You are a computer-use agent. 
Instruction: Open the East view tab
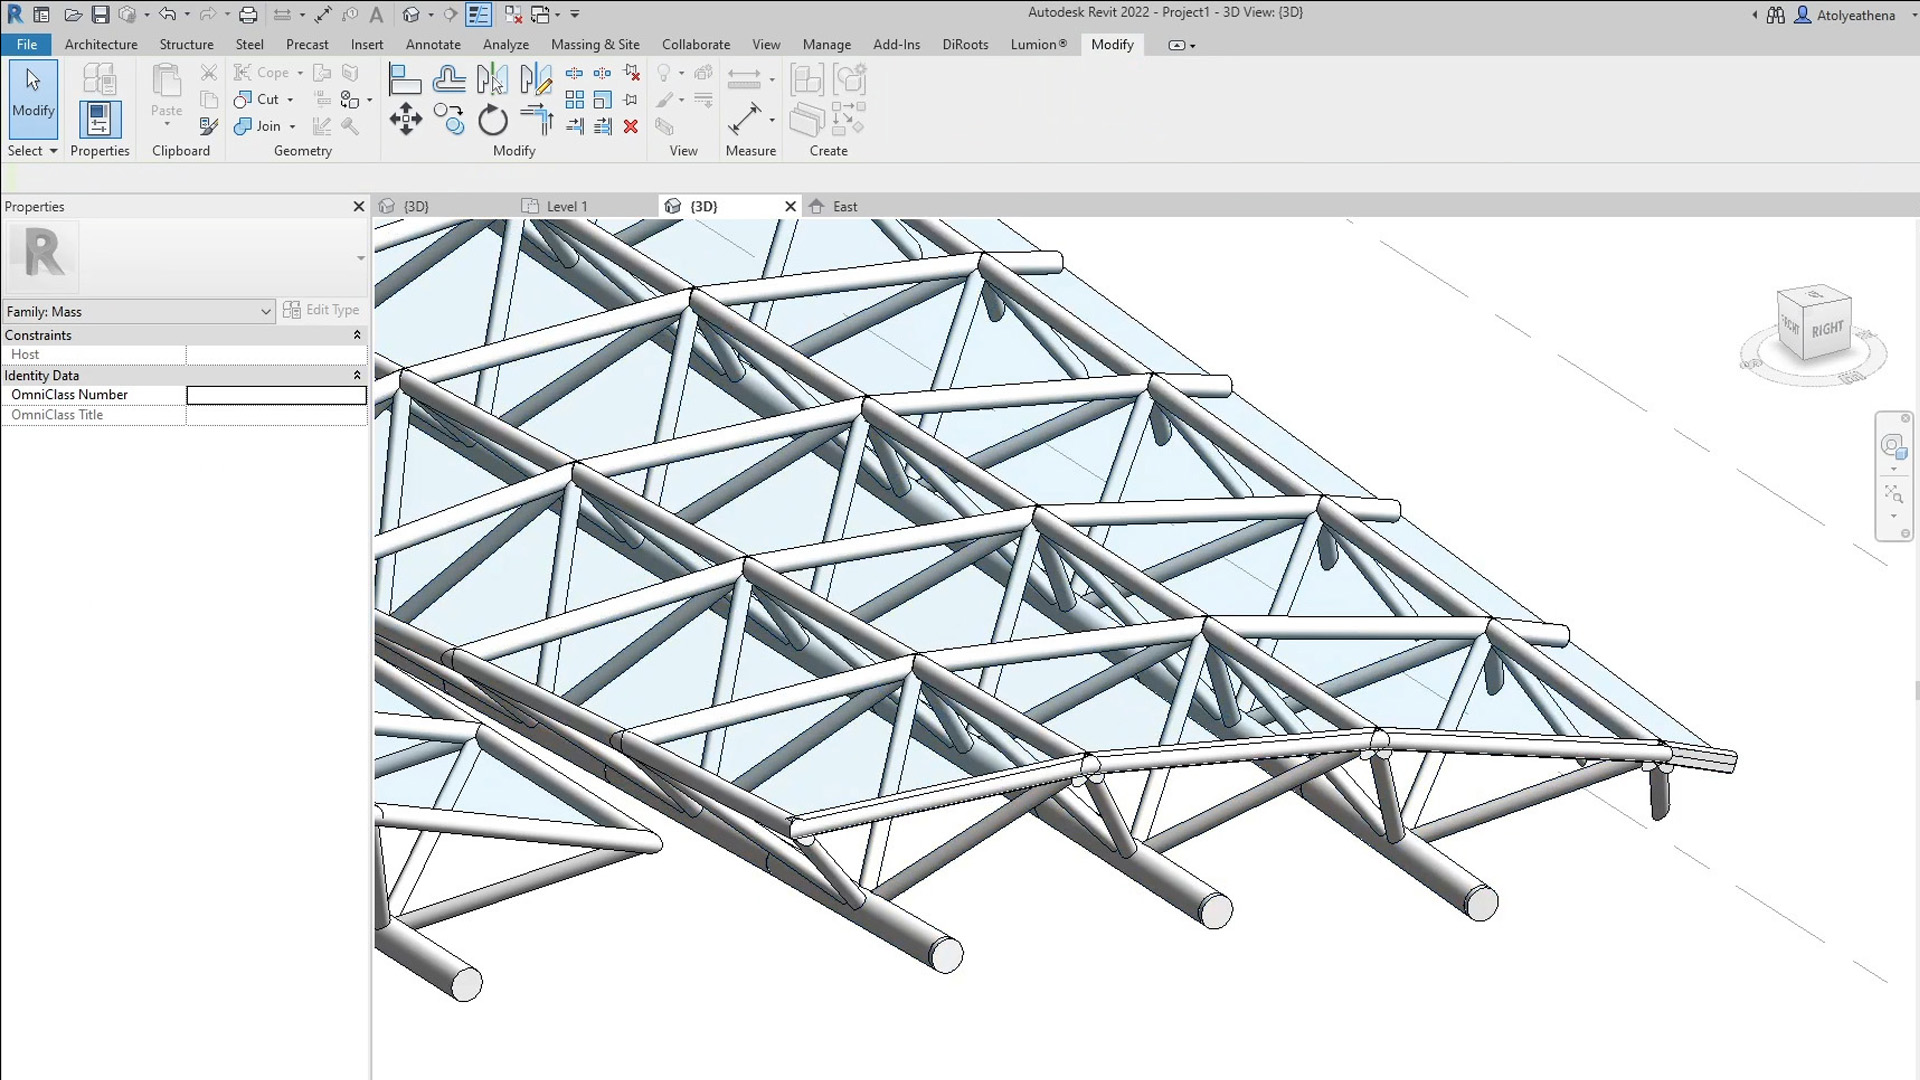845,206
